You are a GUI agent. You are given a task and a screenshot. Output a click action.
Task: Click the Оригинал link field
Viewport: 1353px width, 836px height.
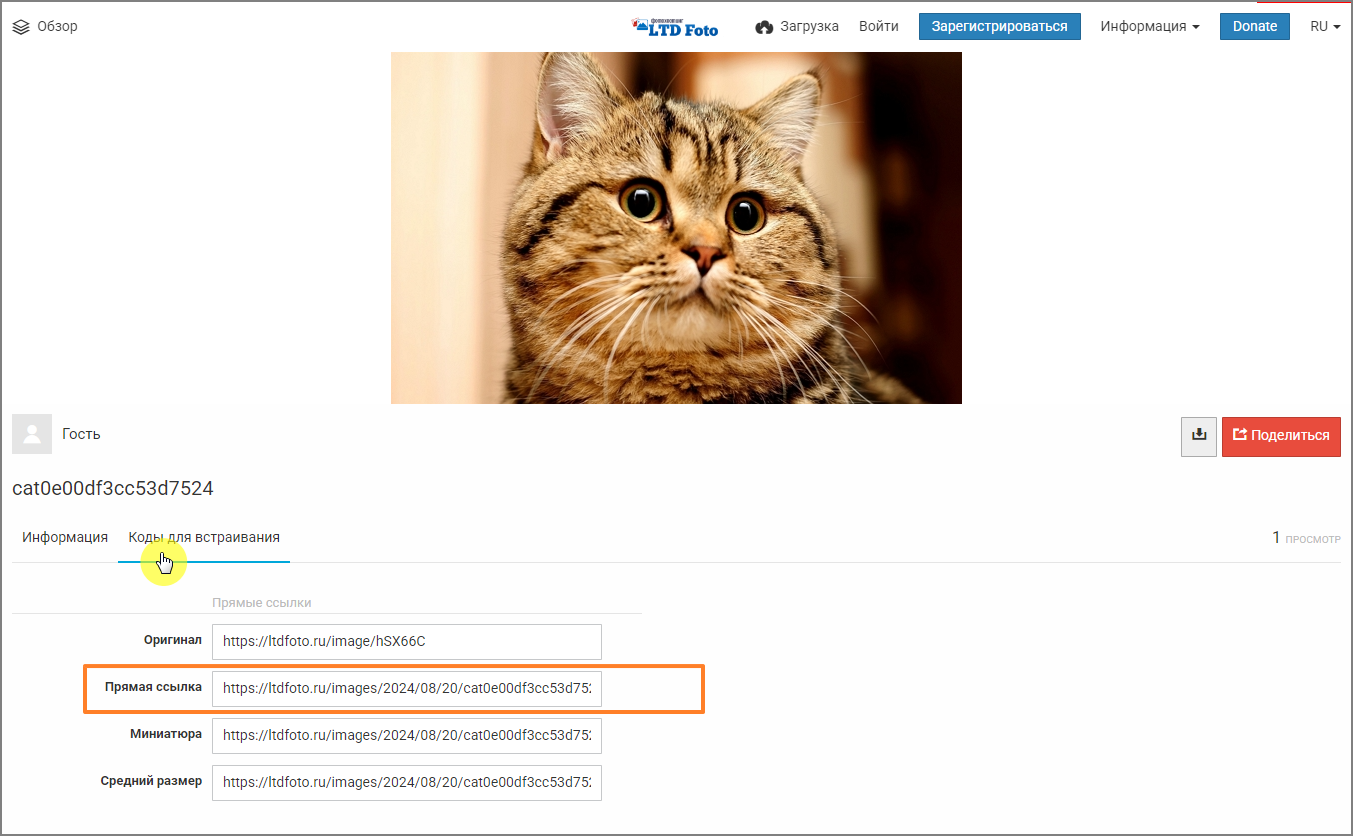point(407,642)
